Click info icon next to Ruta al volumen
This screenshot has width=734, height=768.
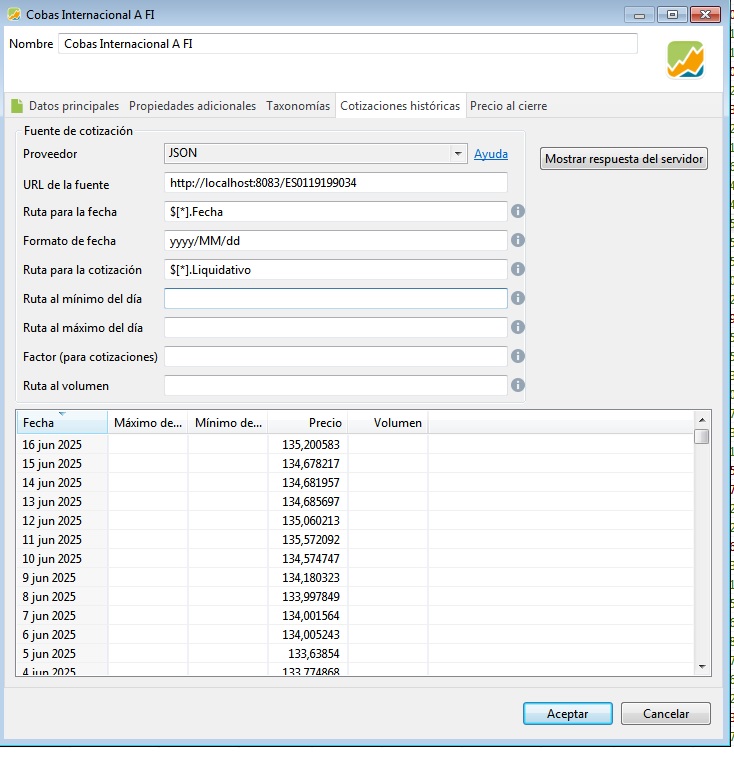point(518,385)
